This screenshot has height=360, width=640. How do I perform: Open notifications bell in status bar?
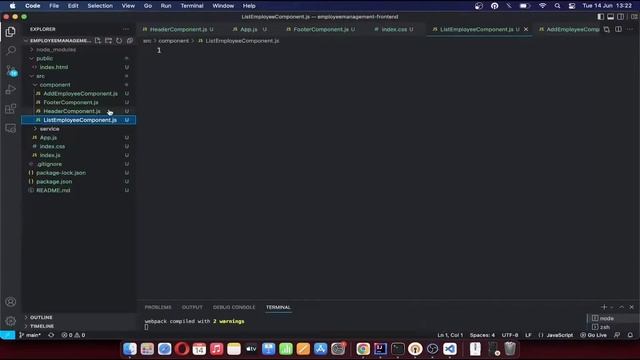tap(630, 335)
